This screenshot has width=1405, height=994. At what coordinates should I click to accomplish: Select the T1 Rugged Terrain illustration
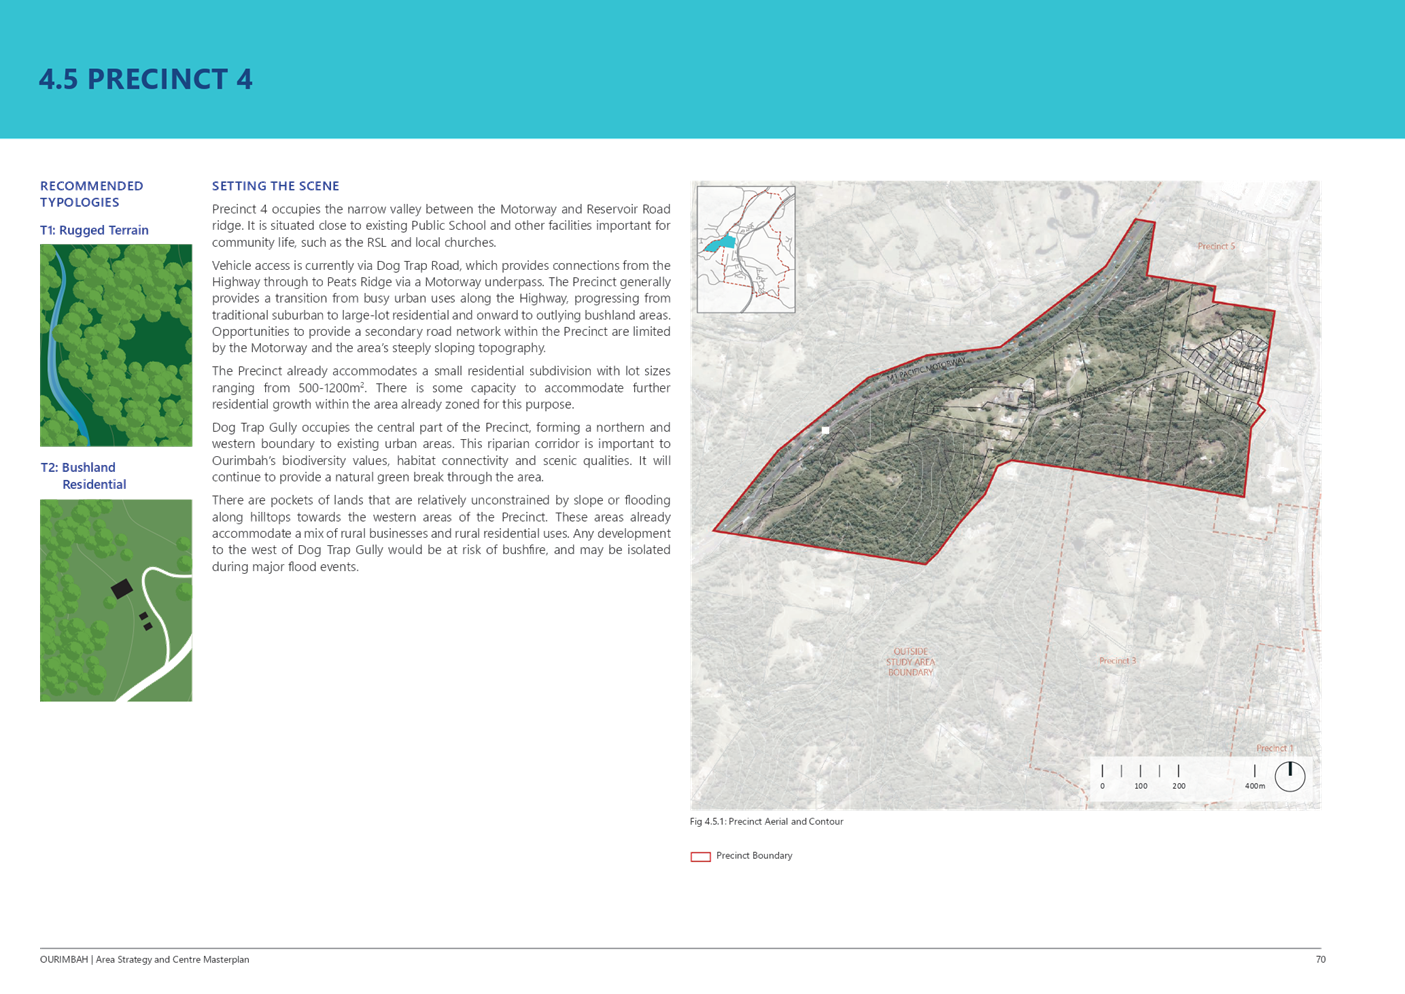pos(116,345)
